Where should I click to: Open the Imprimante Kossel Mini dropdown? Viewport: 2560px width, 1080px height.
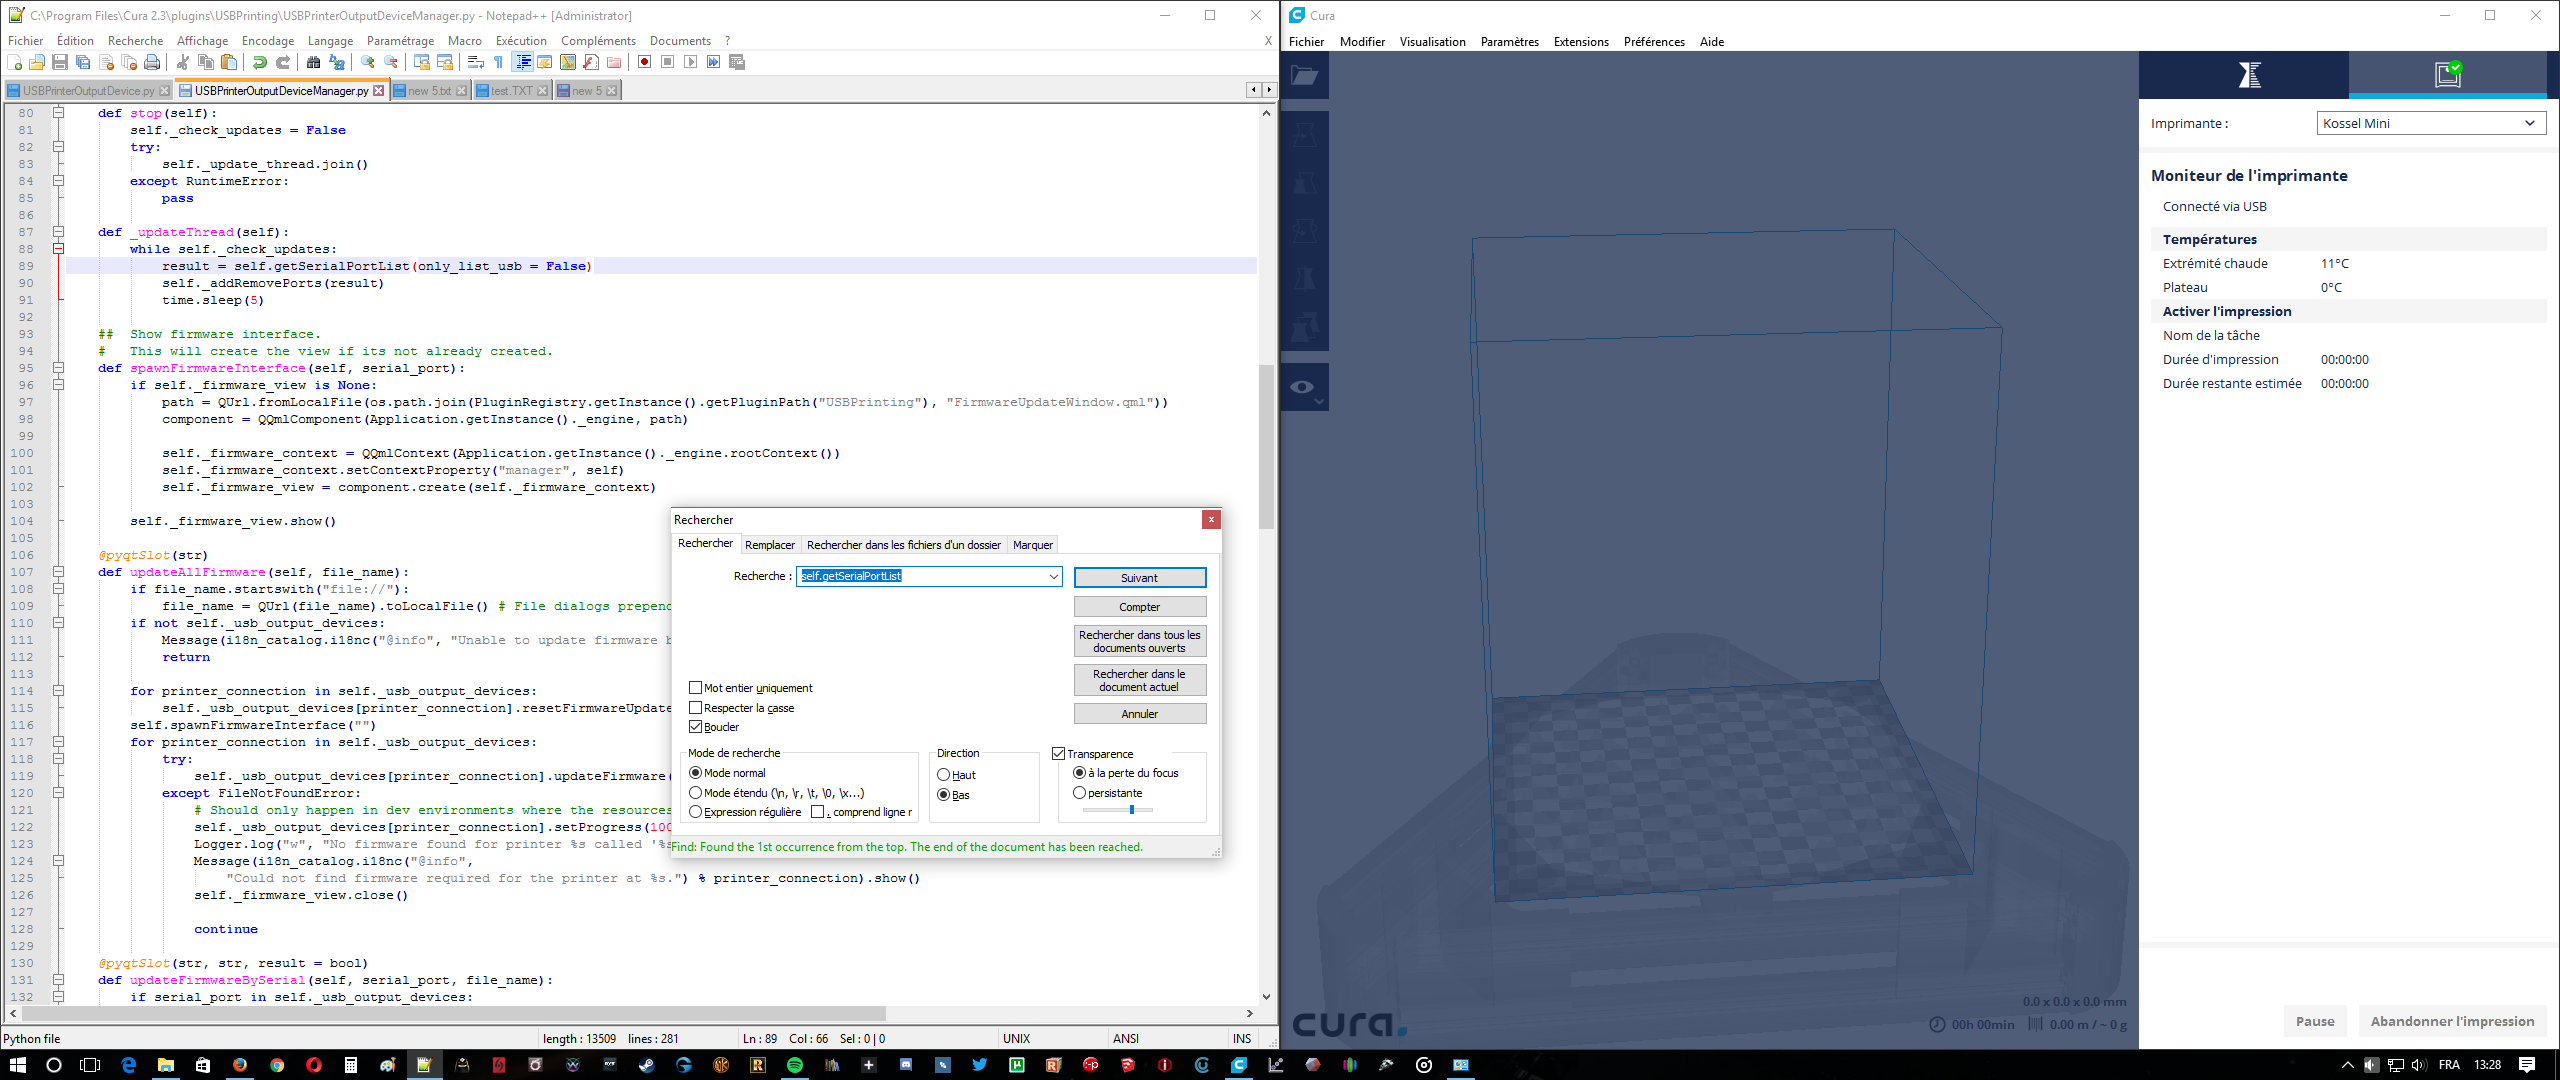pyautogui.click(x=2430, y=123)
